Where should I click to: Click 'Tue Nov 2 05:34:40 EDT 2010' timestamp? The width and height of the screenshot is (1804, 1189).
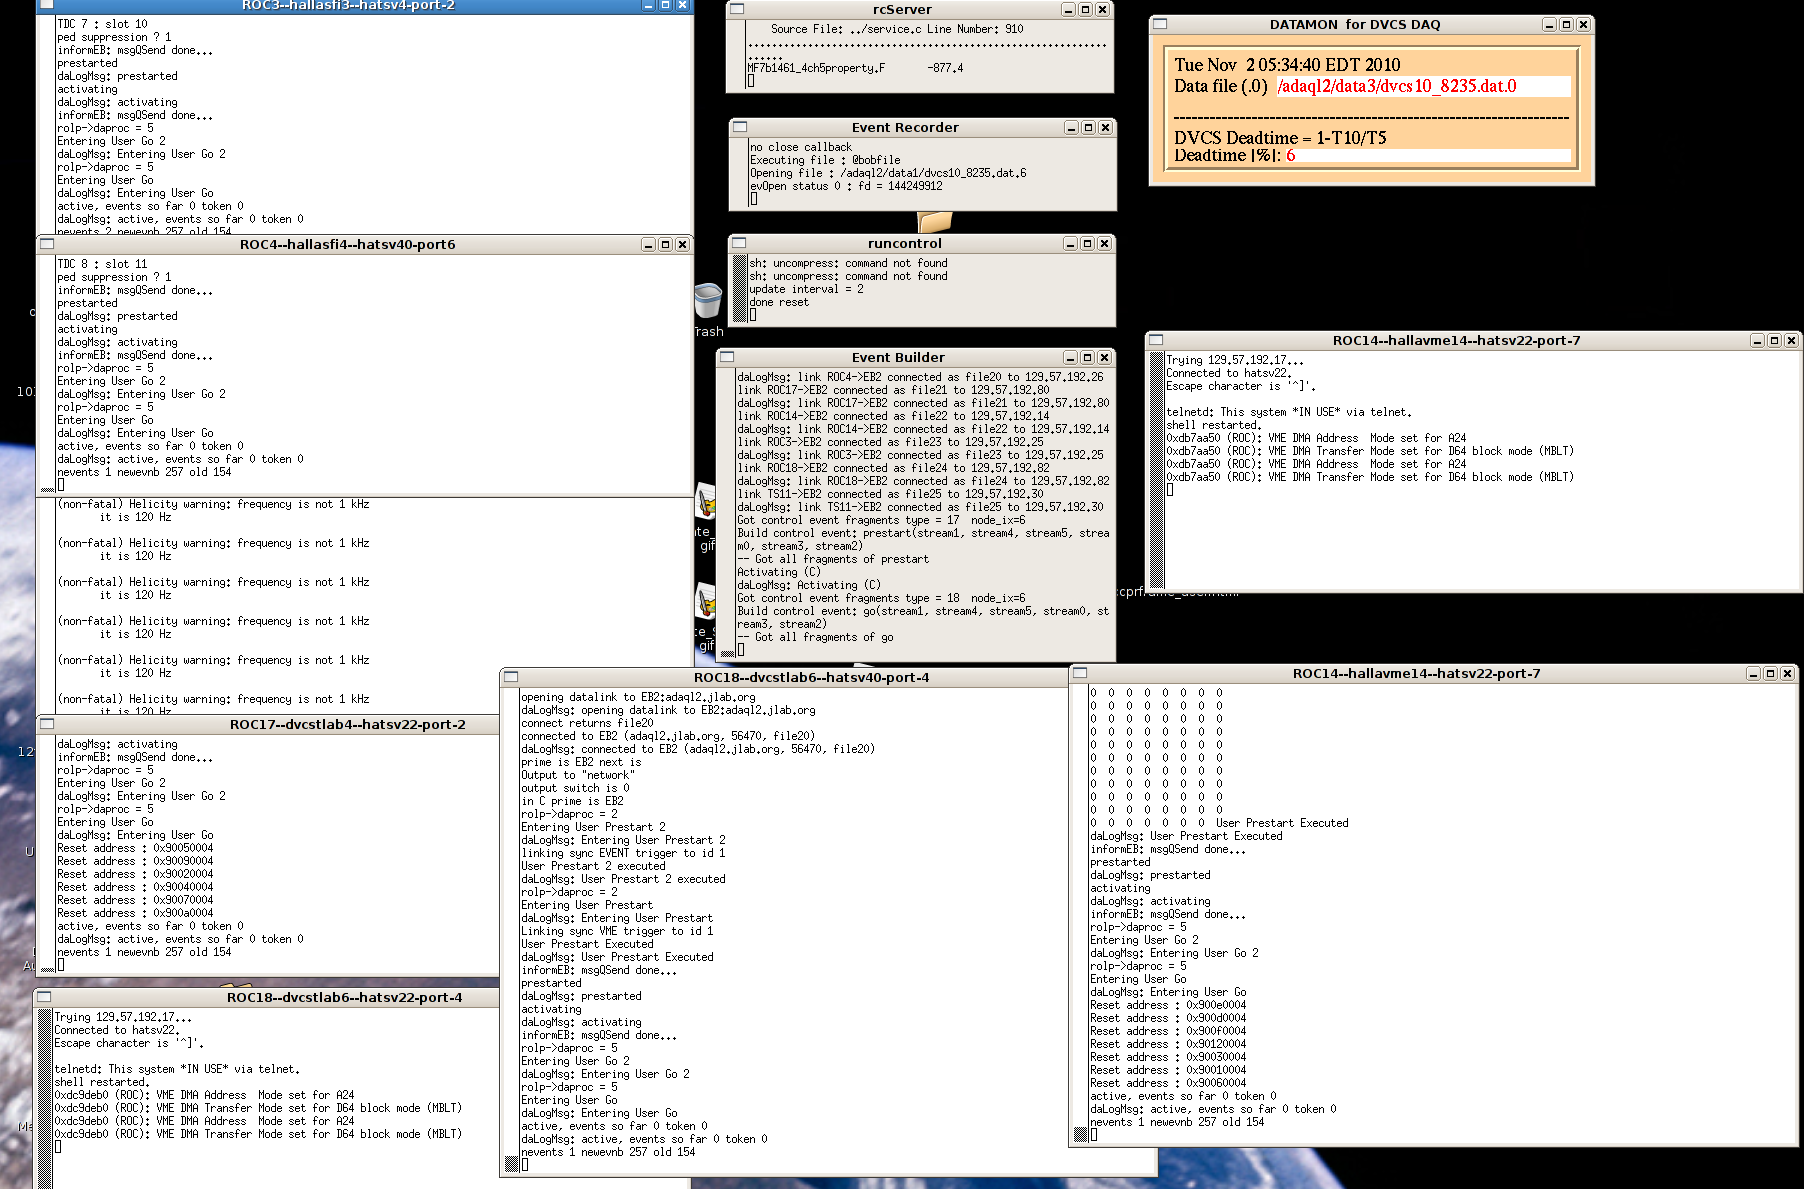coord(1287,65)
